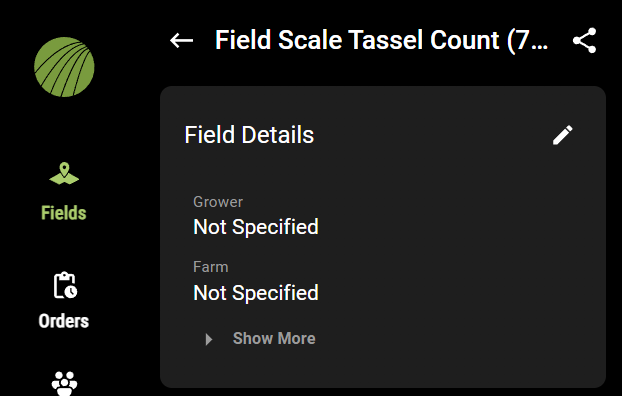Open the Orders clipboard clock icon

[65, 285]
